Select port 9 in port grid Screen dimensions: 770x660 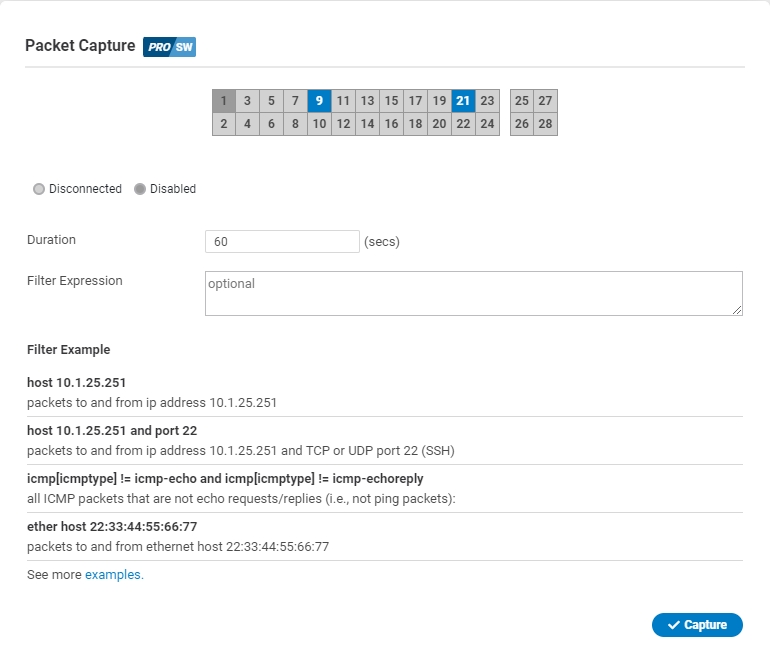tap(319, 101)
